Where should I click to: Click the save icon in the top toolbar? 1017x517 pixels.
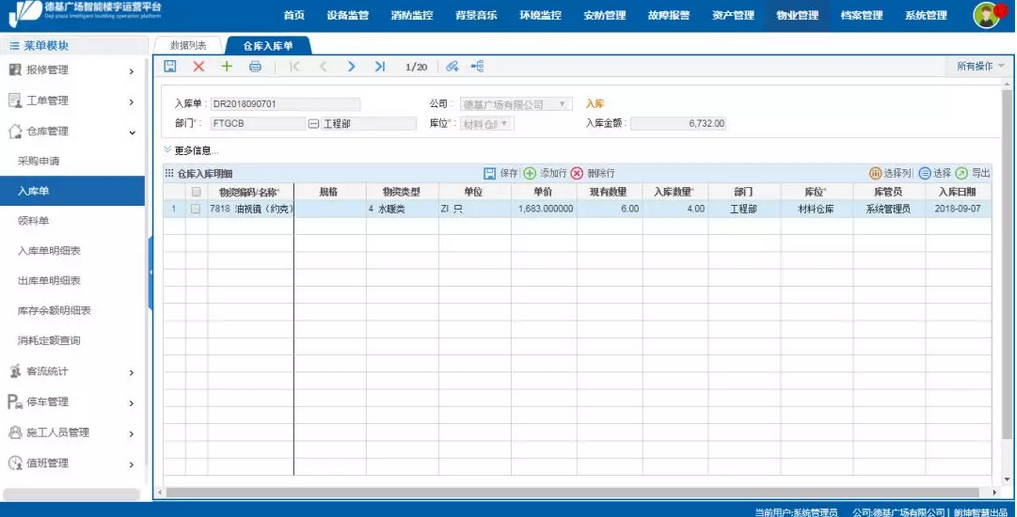pos(170,66)
